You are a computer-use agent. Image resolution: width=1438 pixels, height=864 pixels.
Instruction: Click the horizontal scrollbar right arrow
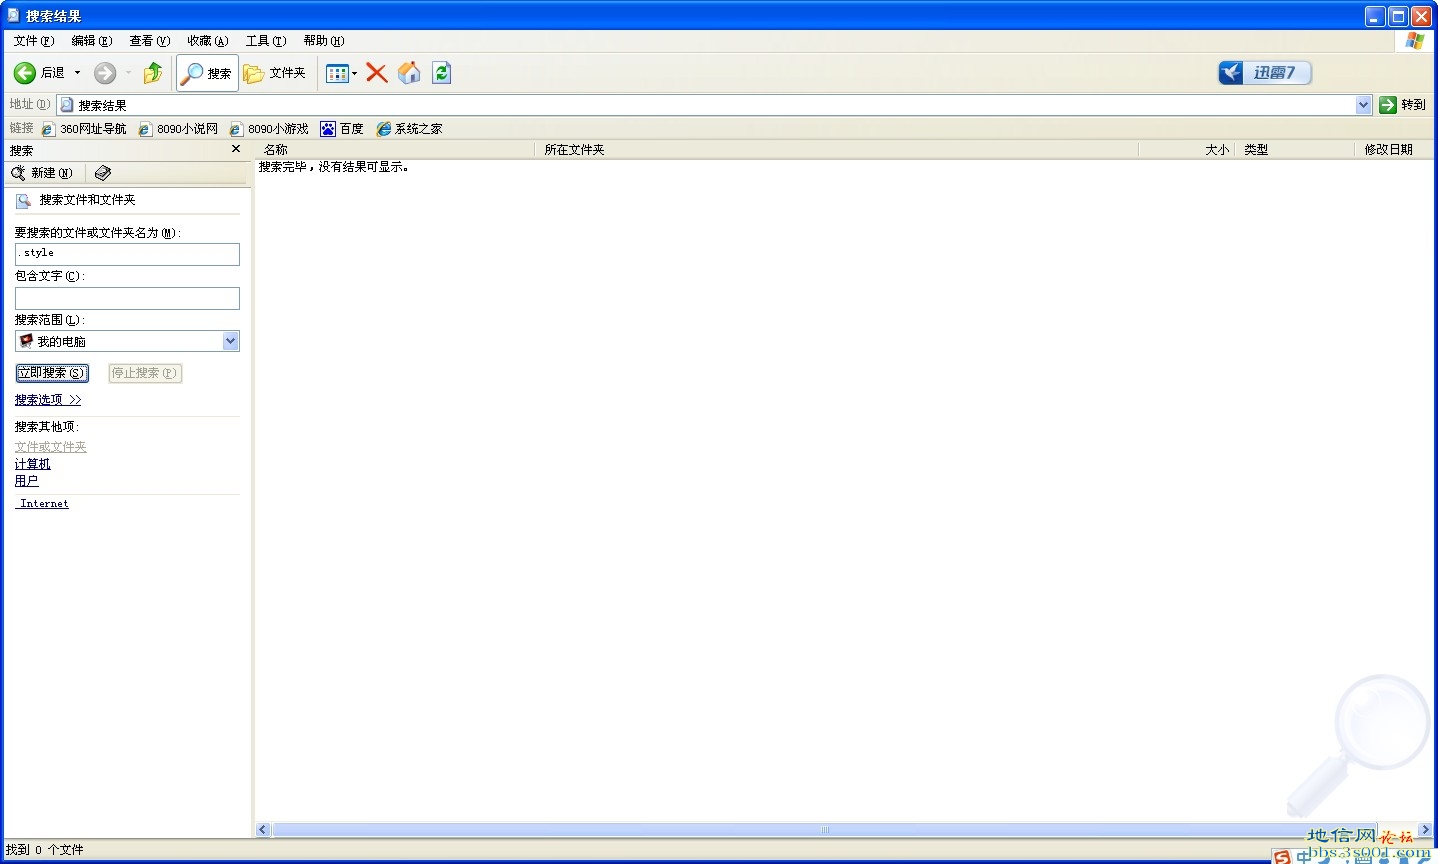[x=1425, y=829]
